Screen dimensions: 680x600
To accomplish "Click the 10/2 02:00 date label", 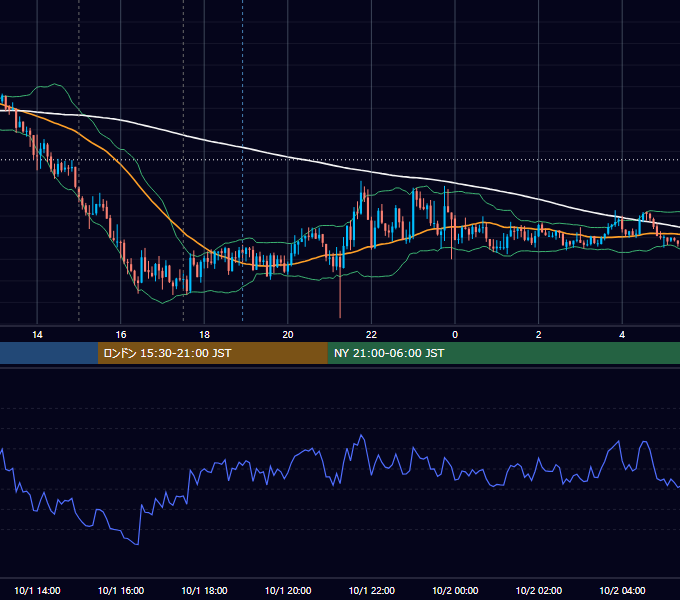I will 539,590.
